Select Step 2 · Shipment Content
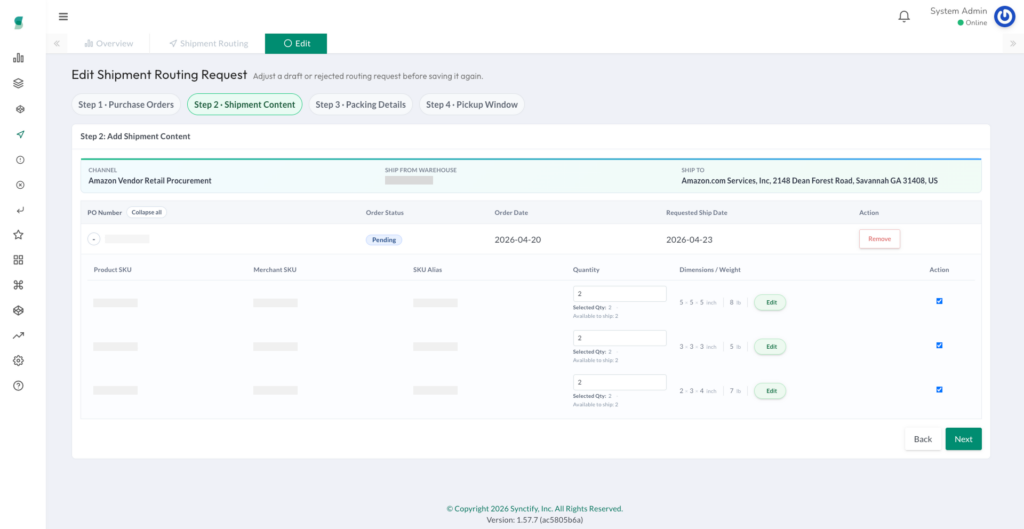This screenshot has width=1024, height=529. 245,104
